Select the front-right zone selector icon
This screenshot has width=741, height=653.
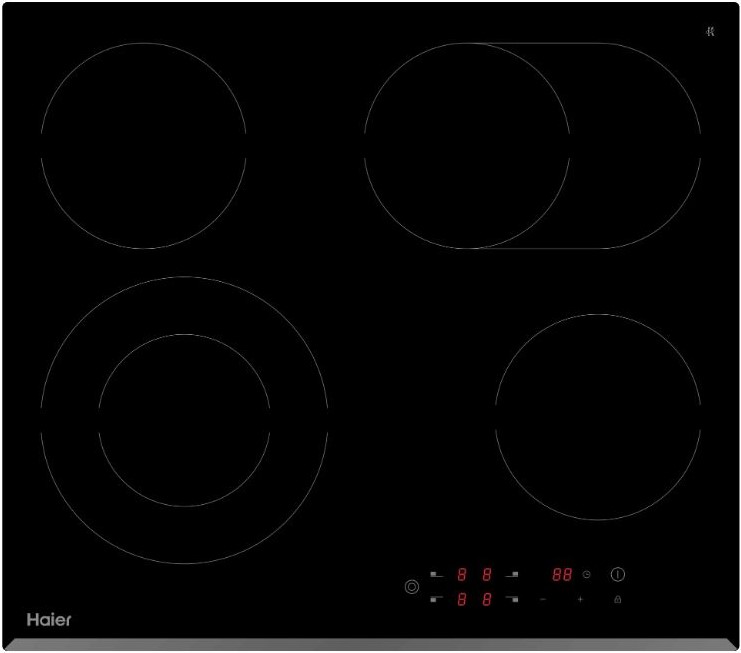[512, 599]
